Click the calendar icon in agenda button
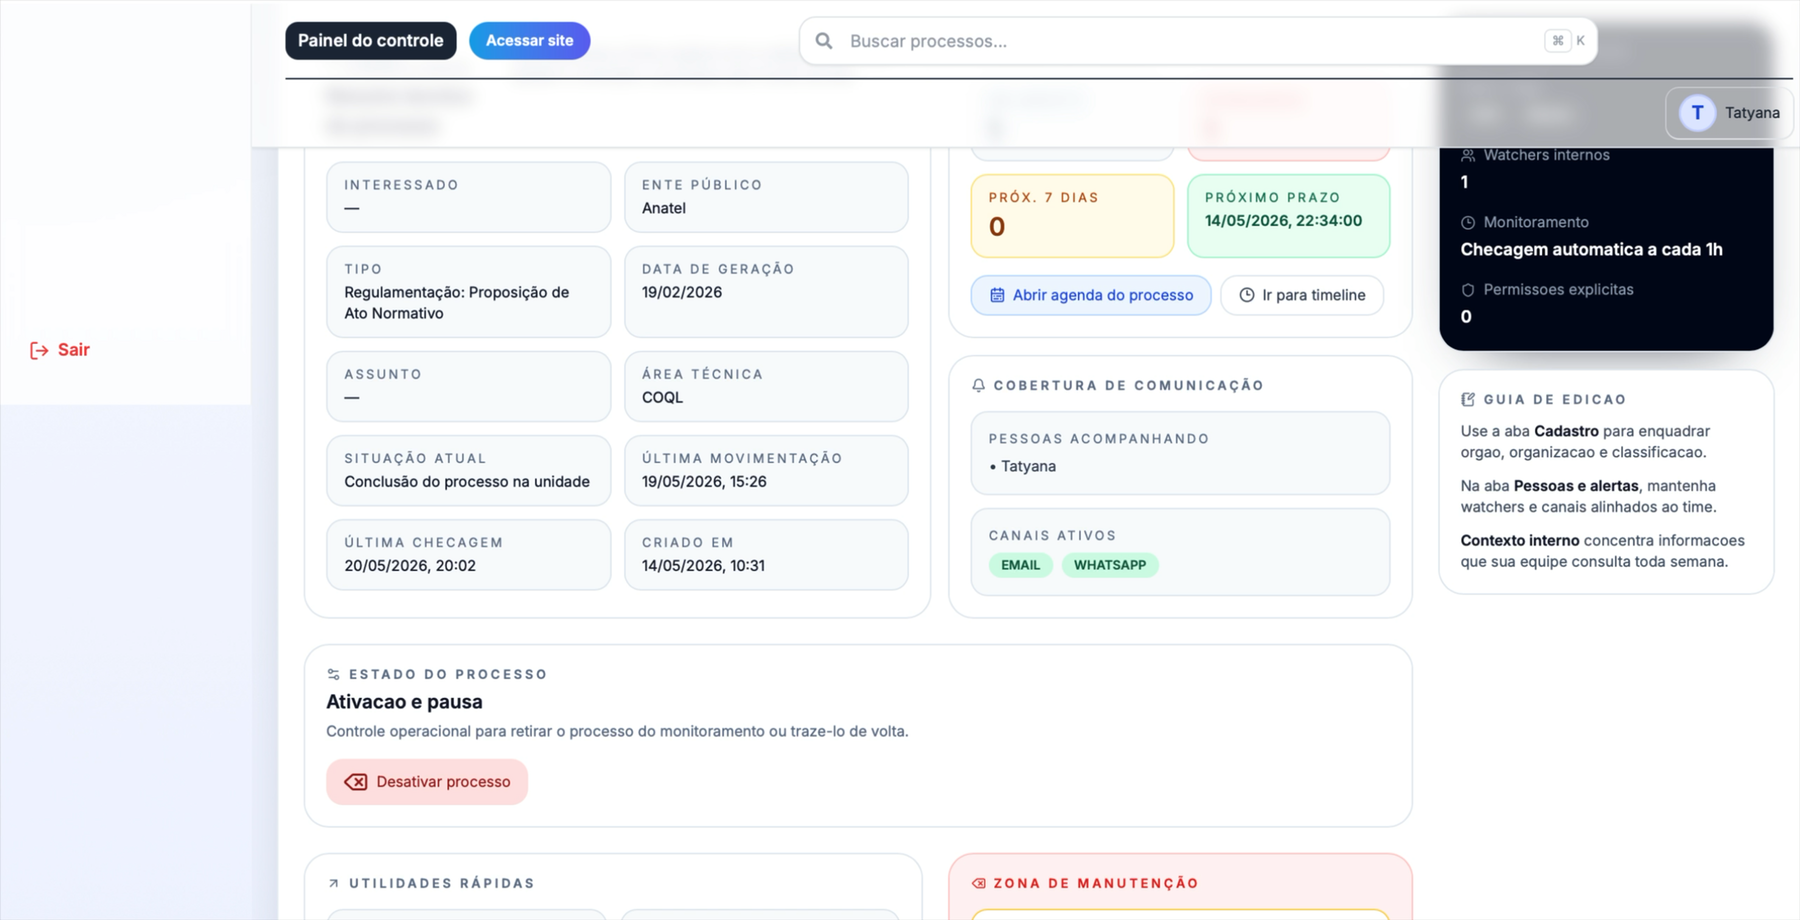This screenshot has height=920, width=1800. tap(997, 295)
